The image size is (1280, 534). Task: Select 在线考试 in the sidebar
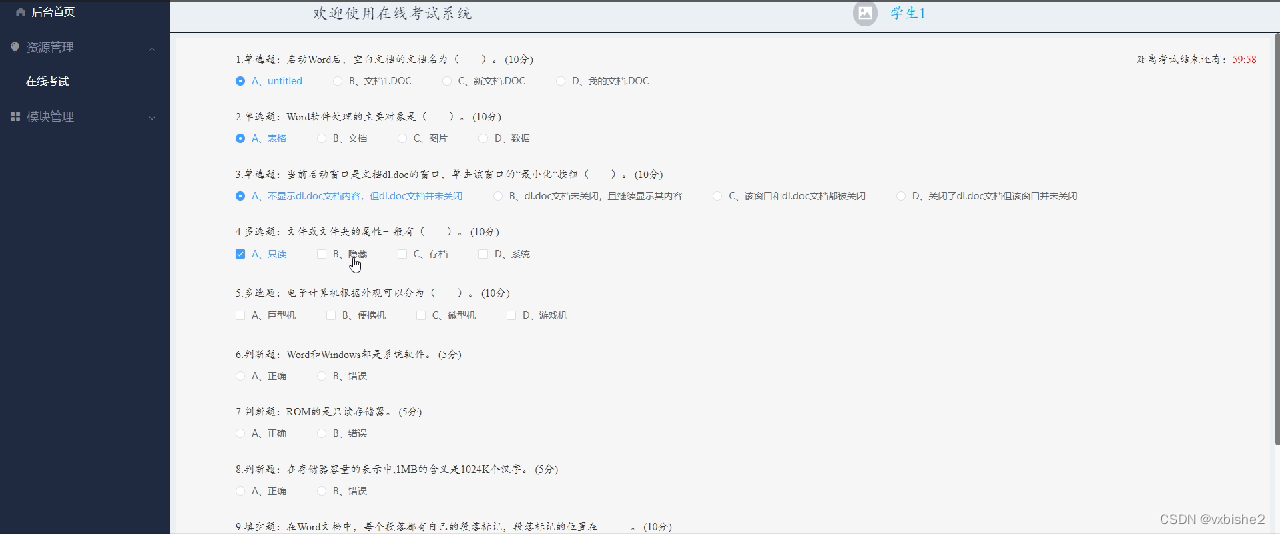48,82
